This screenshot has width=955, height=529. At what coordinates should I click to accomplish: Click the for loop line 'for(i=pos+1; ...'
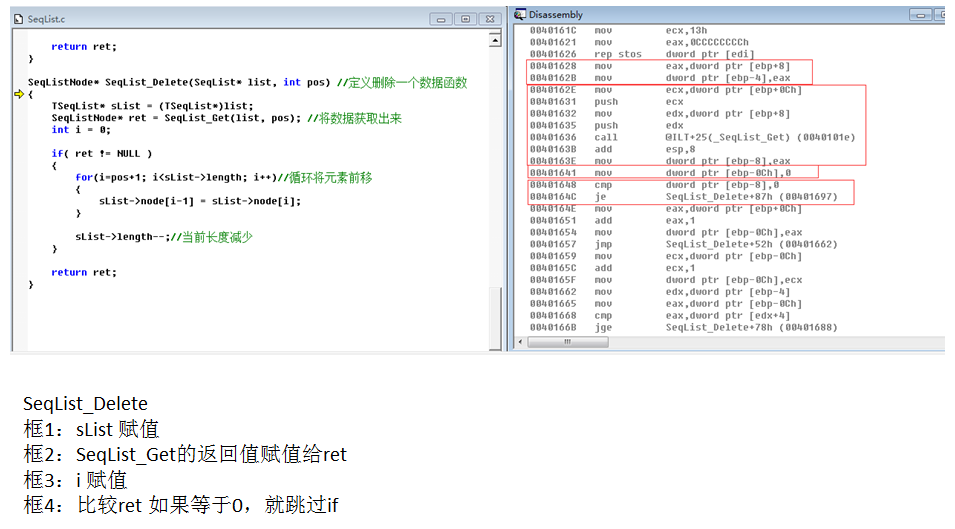(x=224, y=177)
